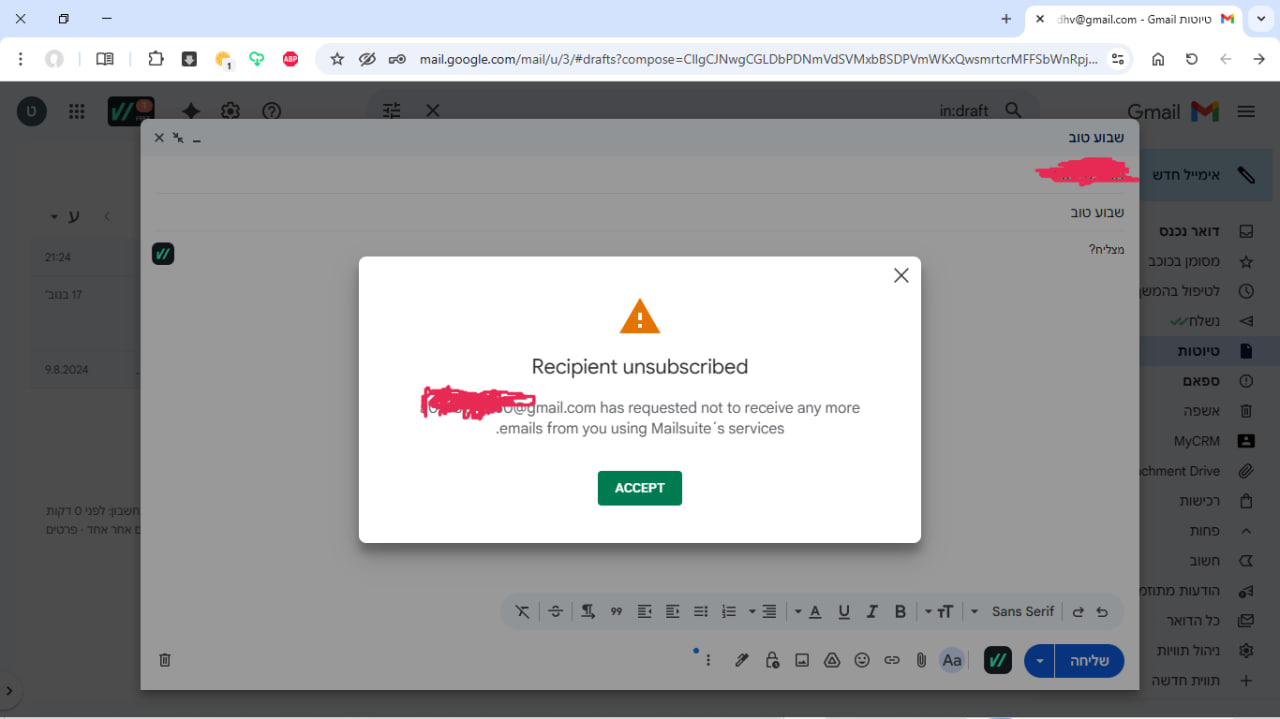Click the attach files paperclip icon

tap(921, 660)
